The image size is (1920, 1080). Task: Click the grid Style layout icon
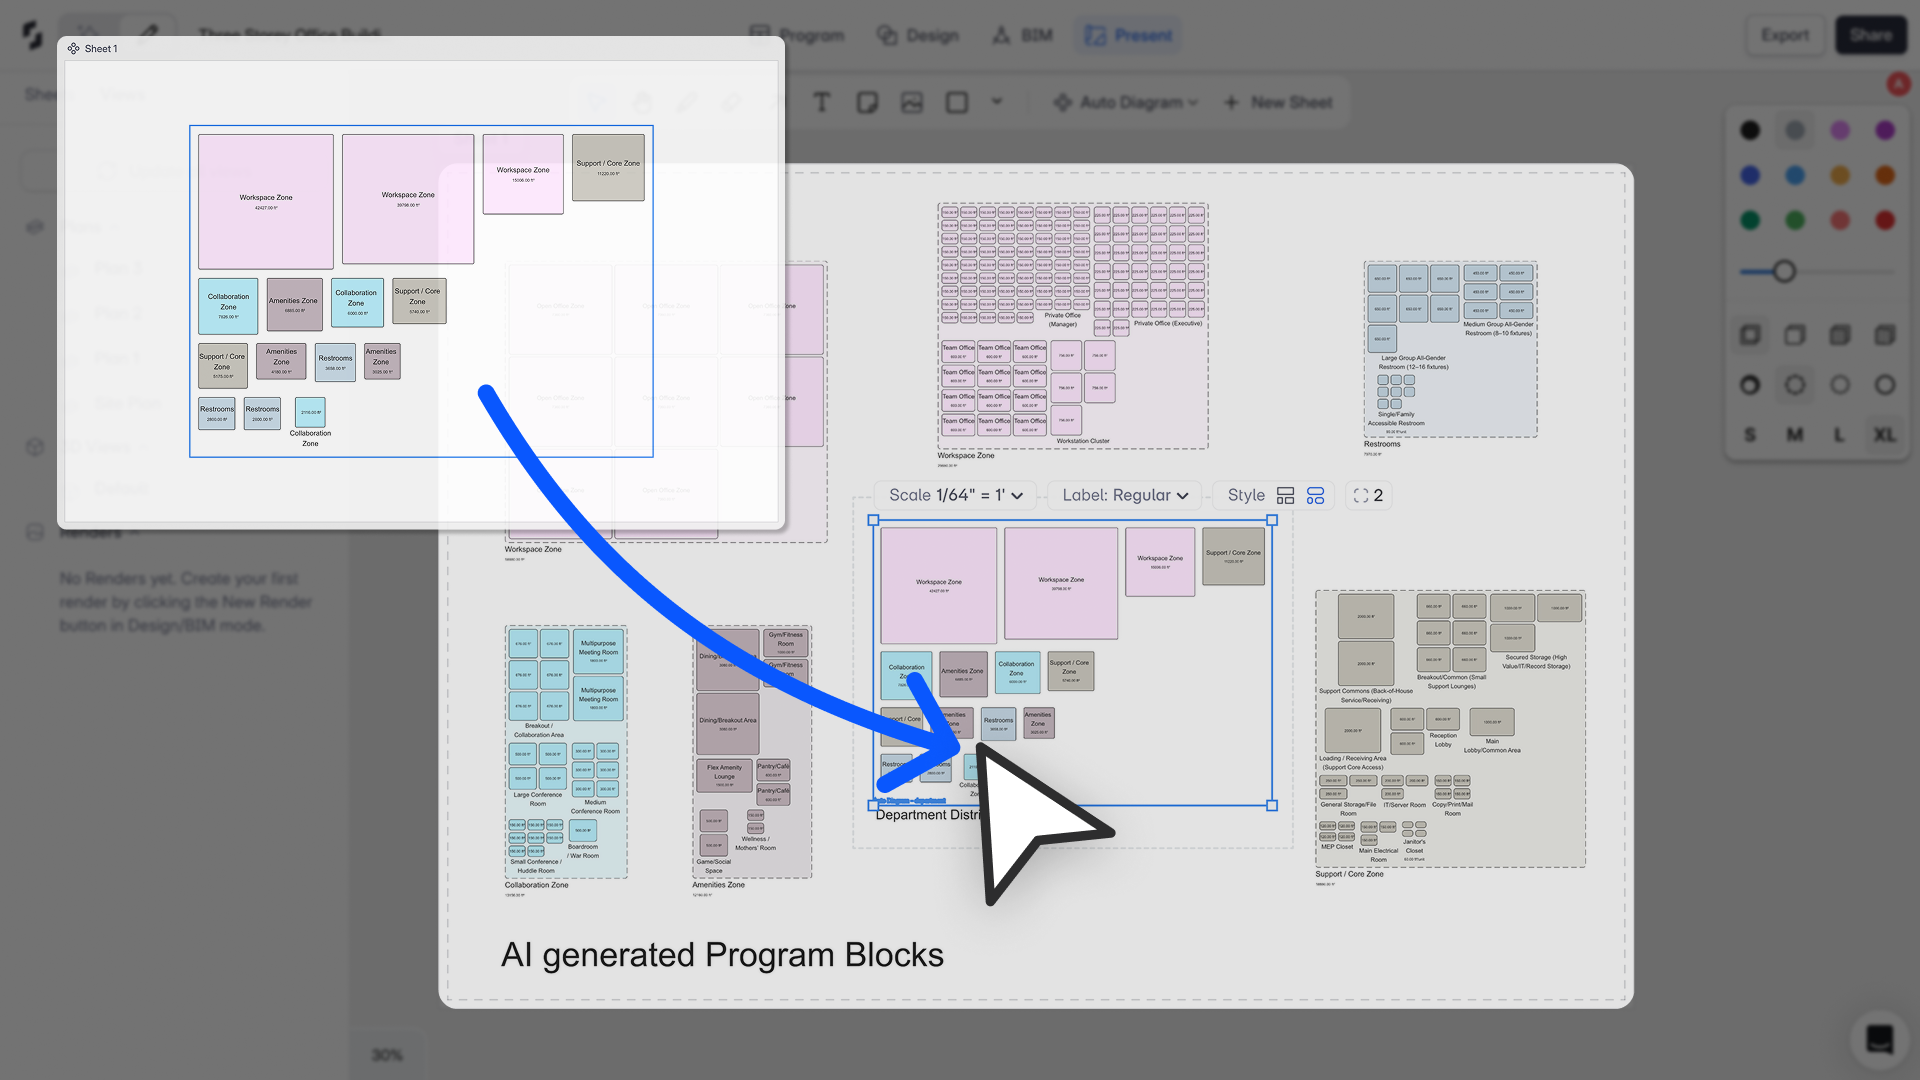tap(1286, 495)
